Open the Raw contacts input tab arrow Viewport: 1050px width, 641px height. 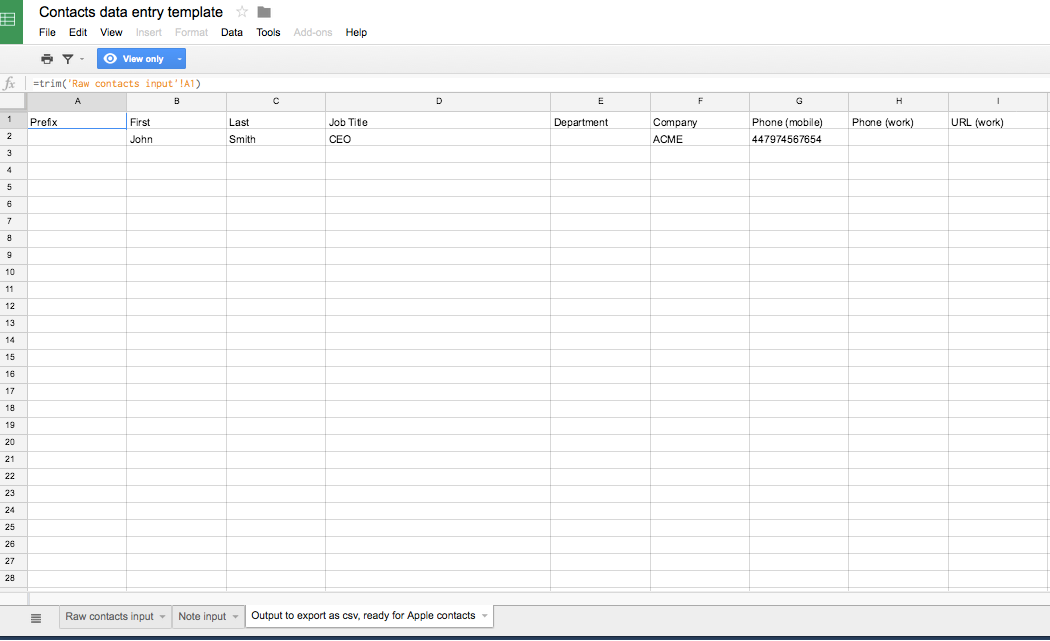click(163, 617)
